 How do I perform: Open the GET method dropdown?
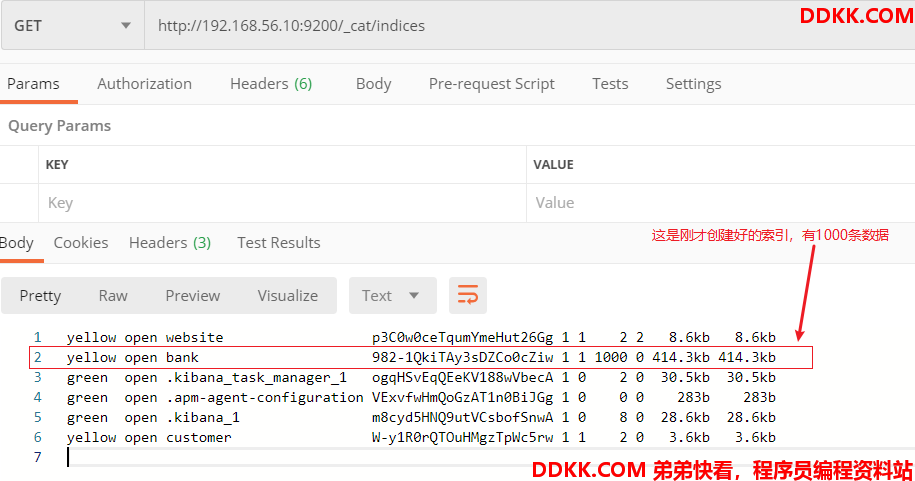72,26
